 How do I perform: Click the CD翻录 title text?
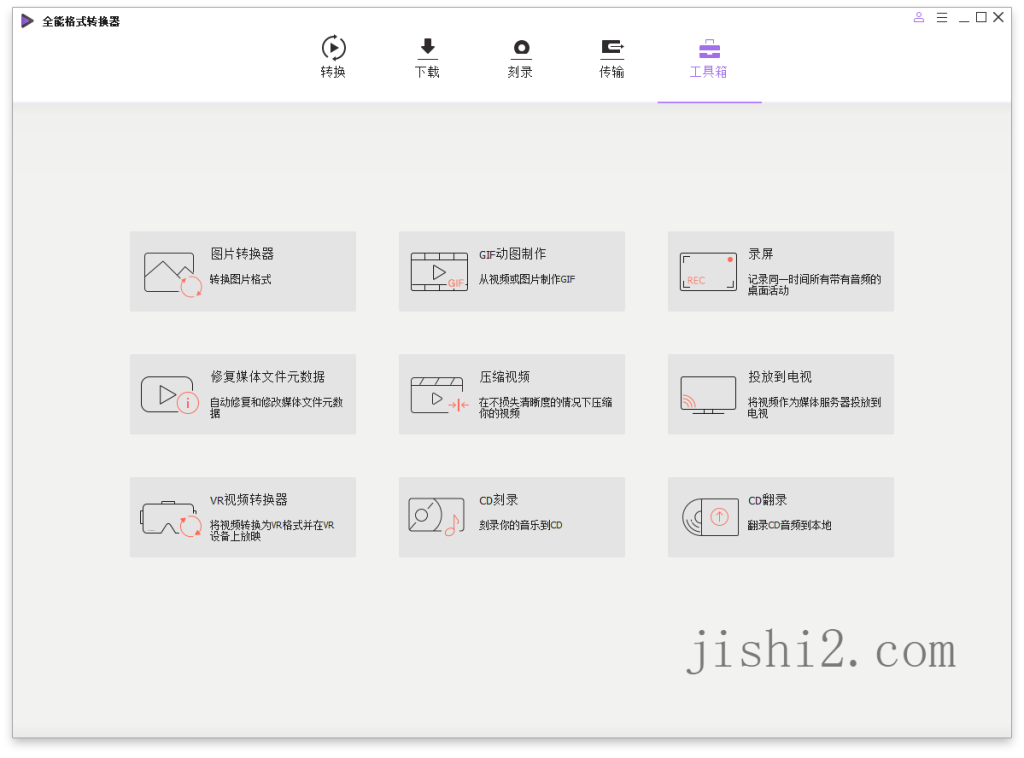coord(767,500)
